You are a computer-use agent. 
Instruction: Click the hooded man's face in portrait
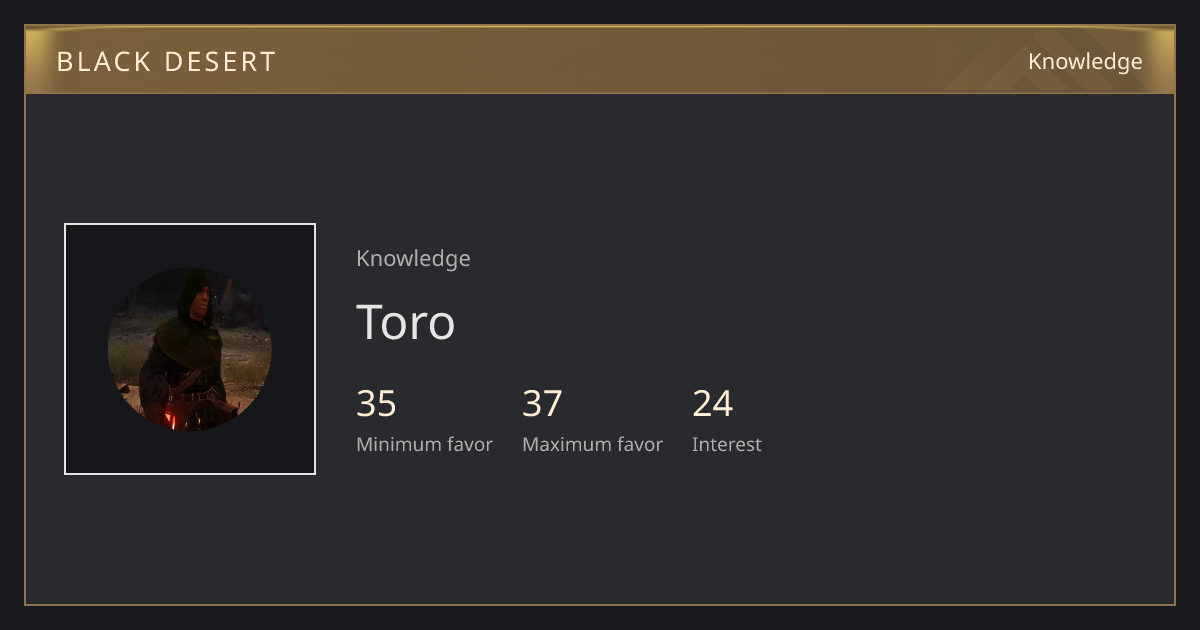(203, 298)
